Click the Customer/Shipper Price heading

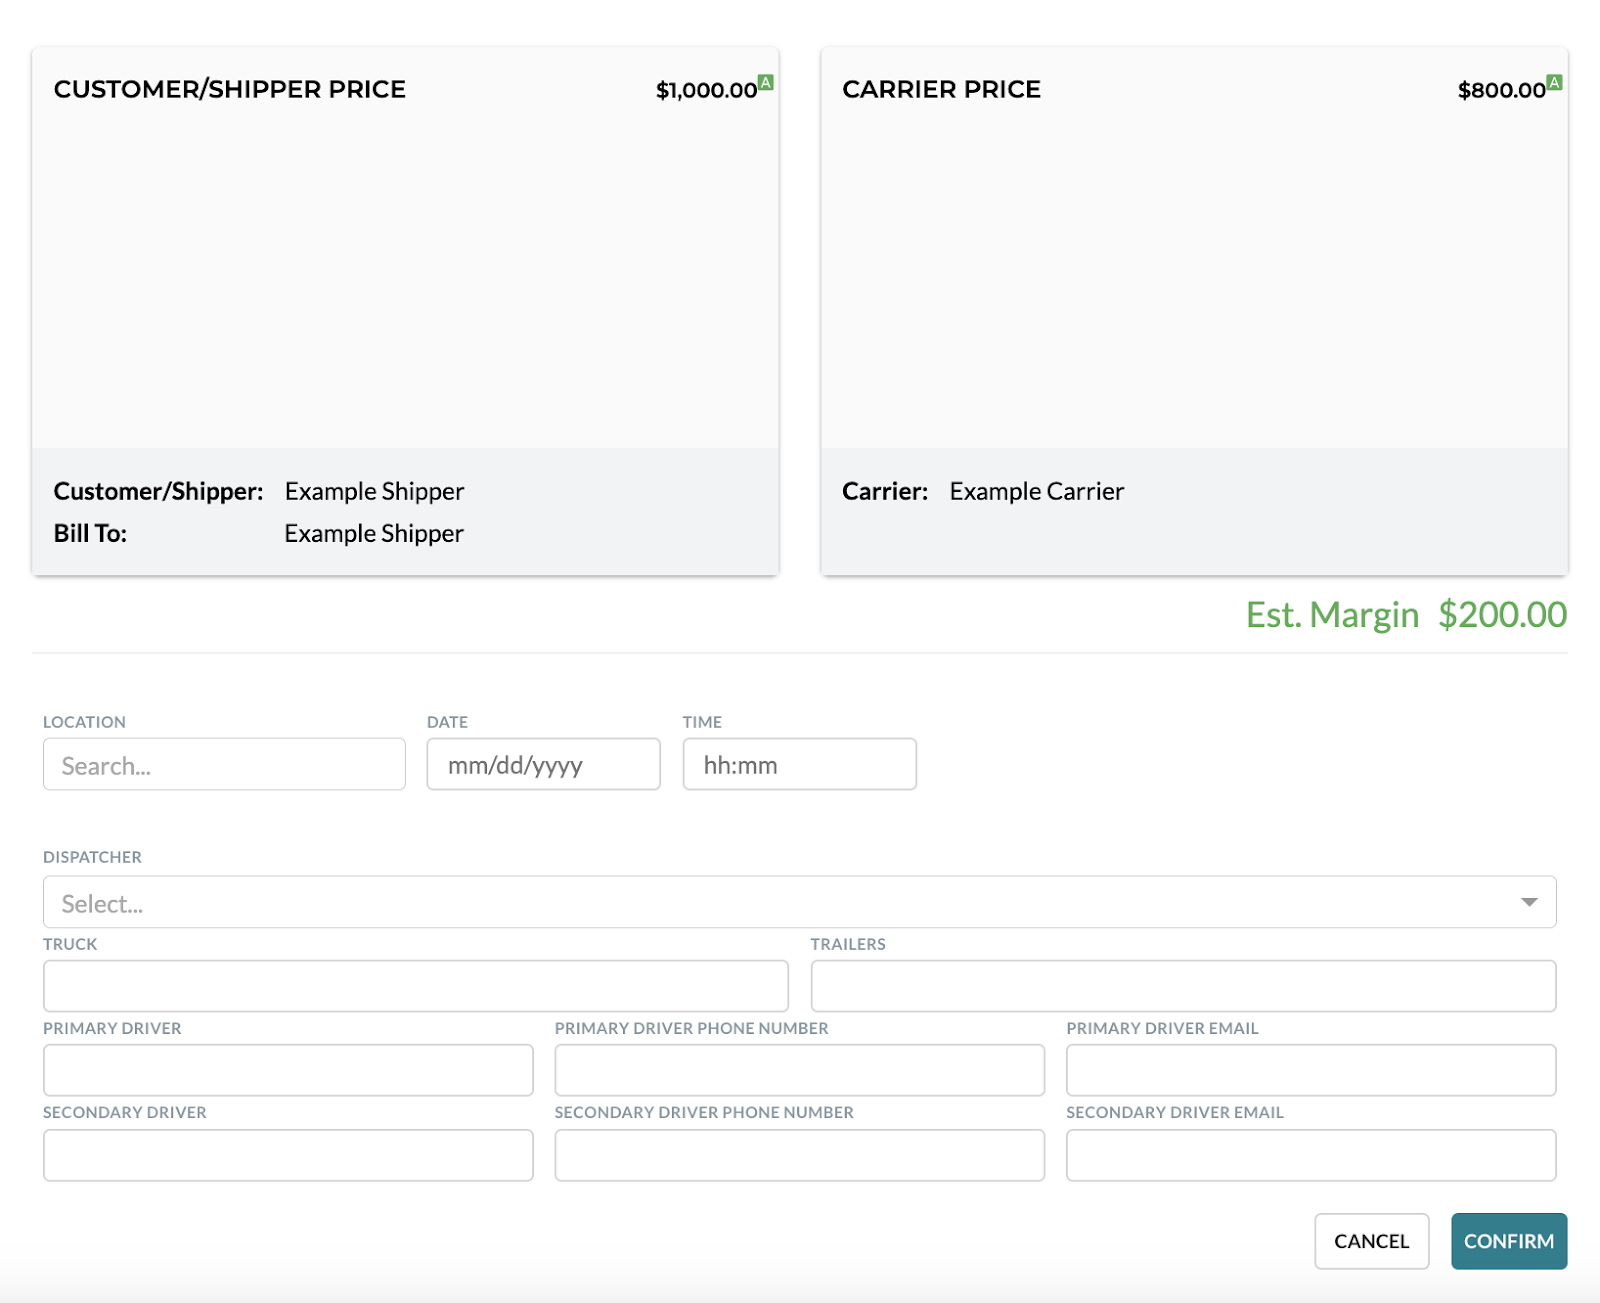click(230, 89)
